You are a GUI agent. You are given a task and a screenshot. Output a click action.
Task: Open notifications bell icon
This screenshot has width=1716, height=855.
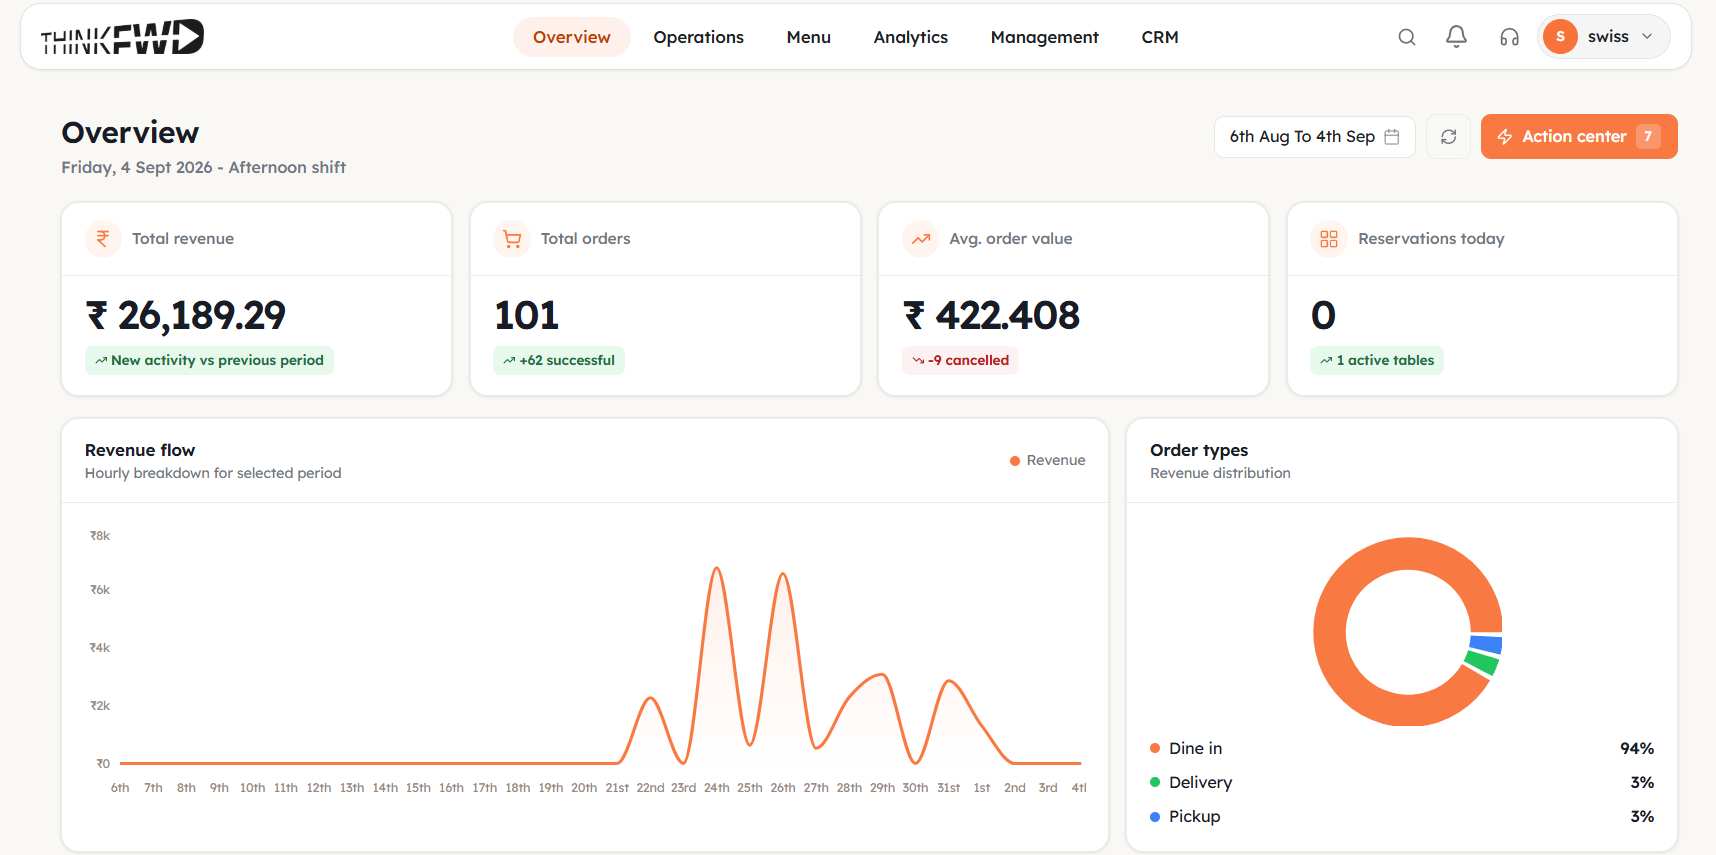pos(1457,37)
